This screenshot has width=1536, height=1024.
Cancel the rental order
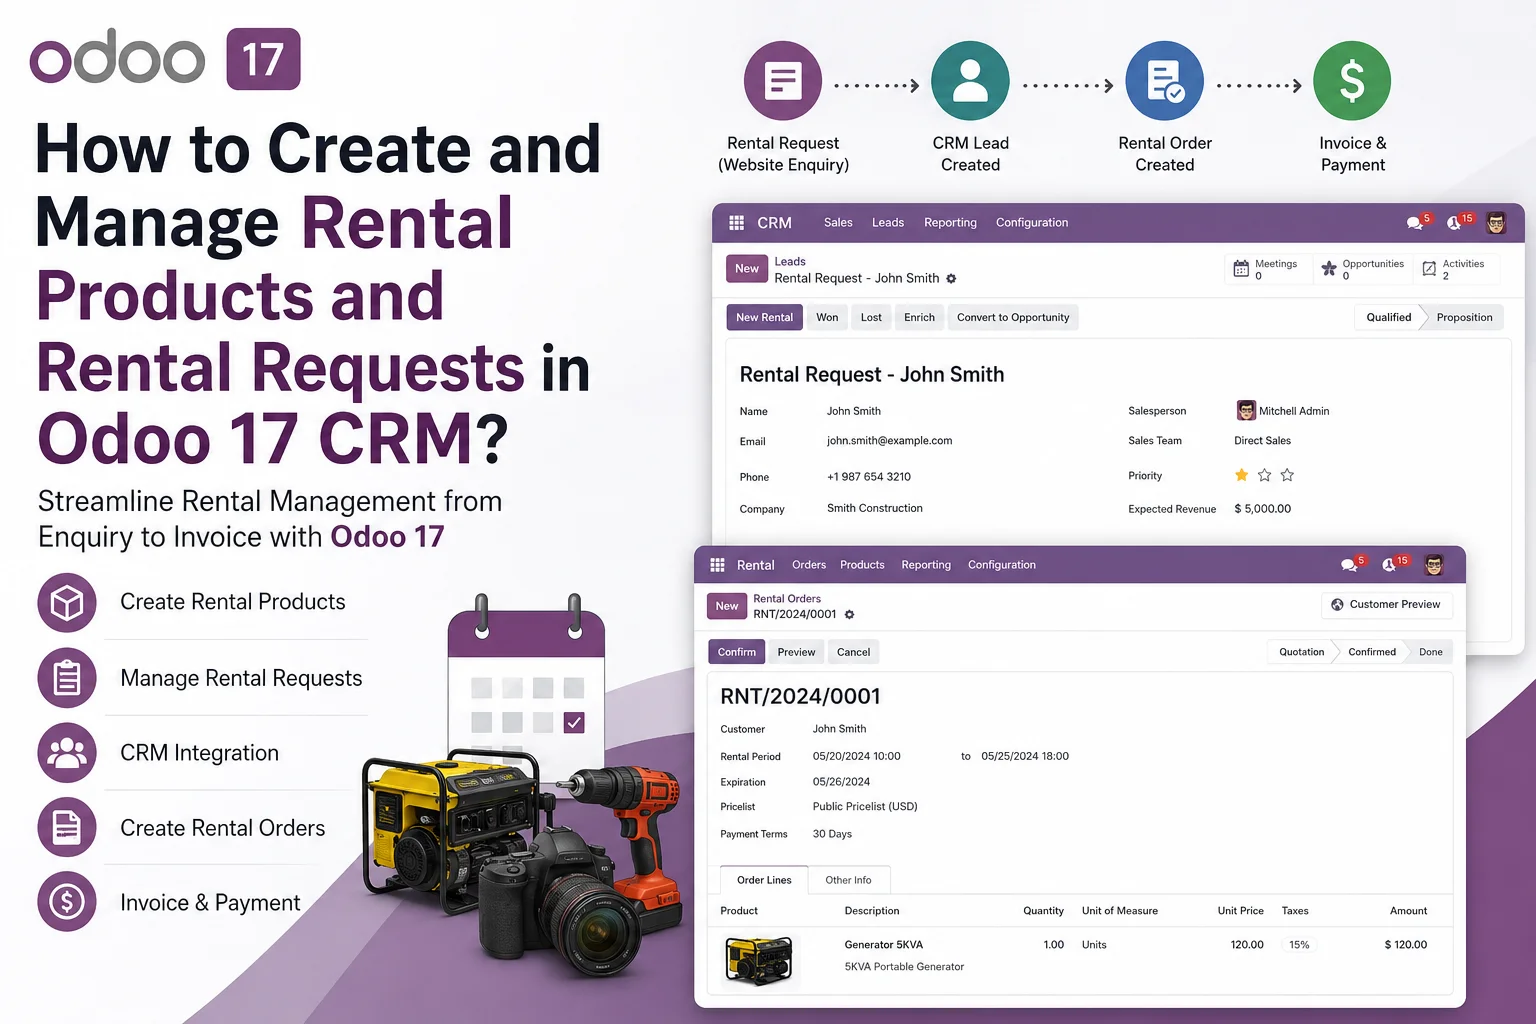853,652
